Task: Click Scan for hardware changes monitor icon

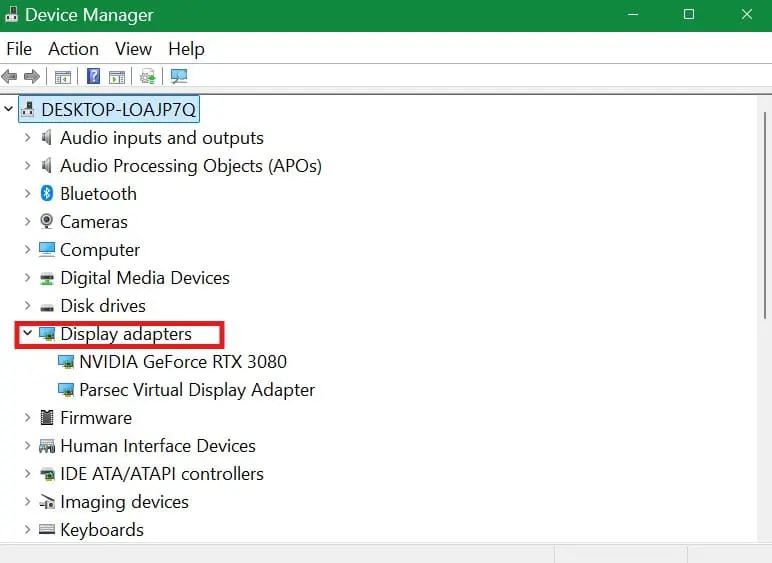Action: click(x=179, y=76)
